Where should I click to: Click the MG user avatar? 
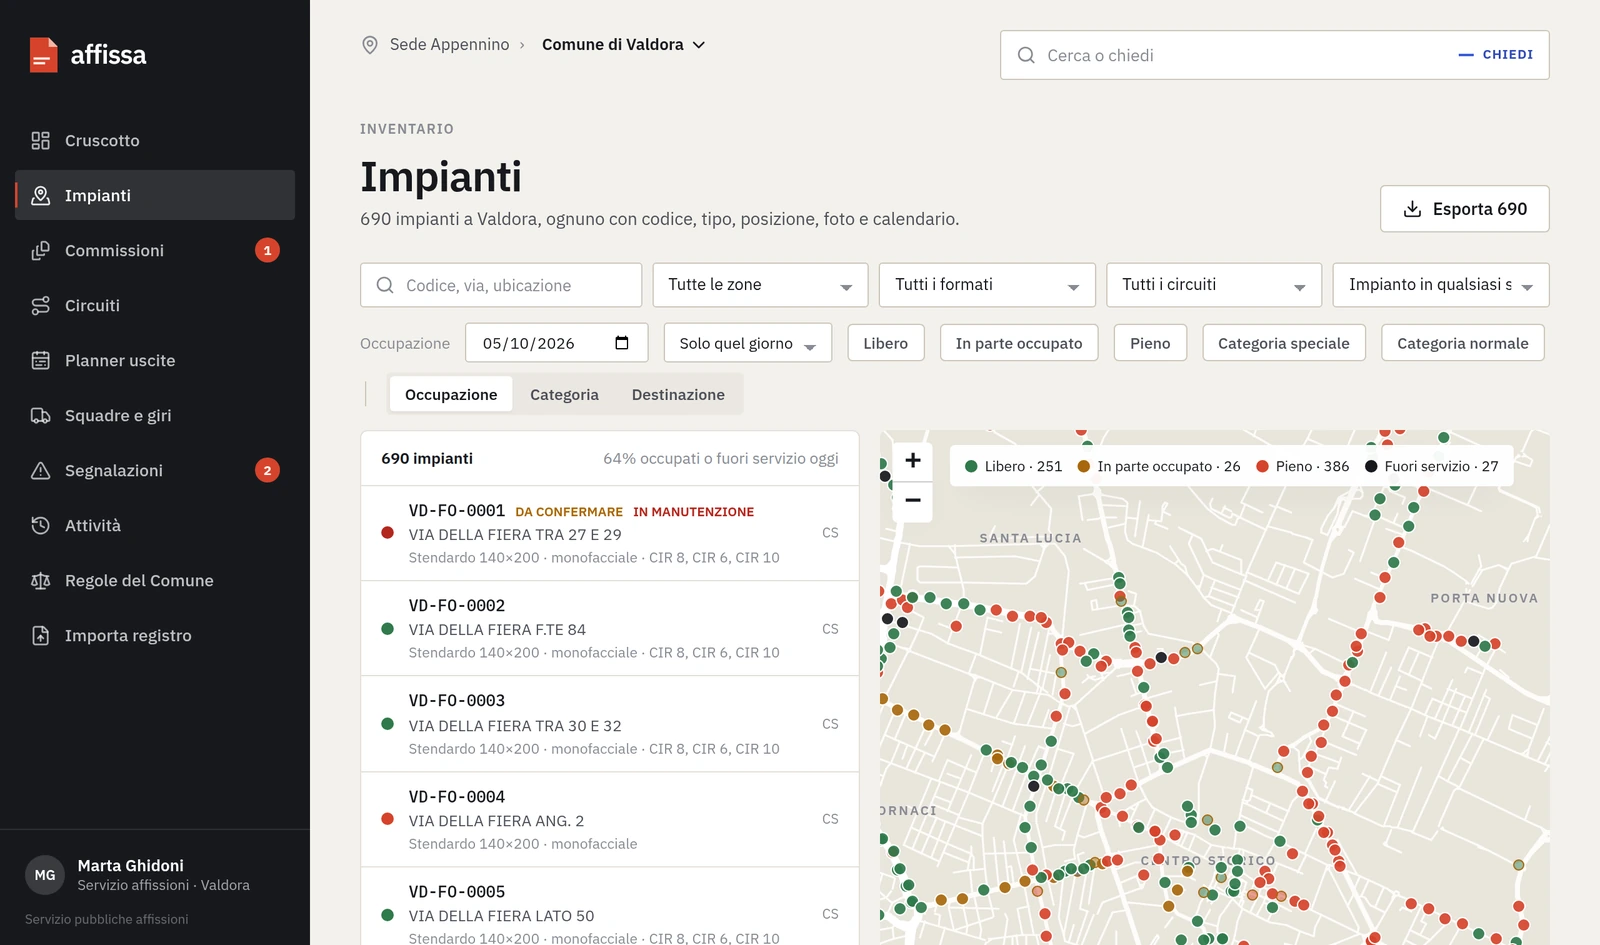[x=45, y=875]
